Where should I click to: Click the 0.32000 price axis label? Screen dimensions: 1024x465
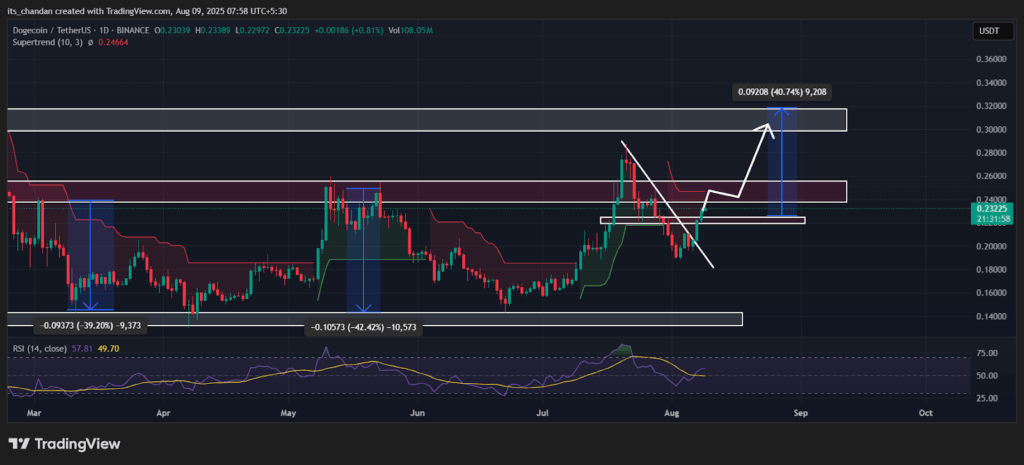(x=992, y=106)
